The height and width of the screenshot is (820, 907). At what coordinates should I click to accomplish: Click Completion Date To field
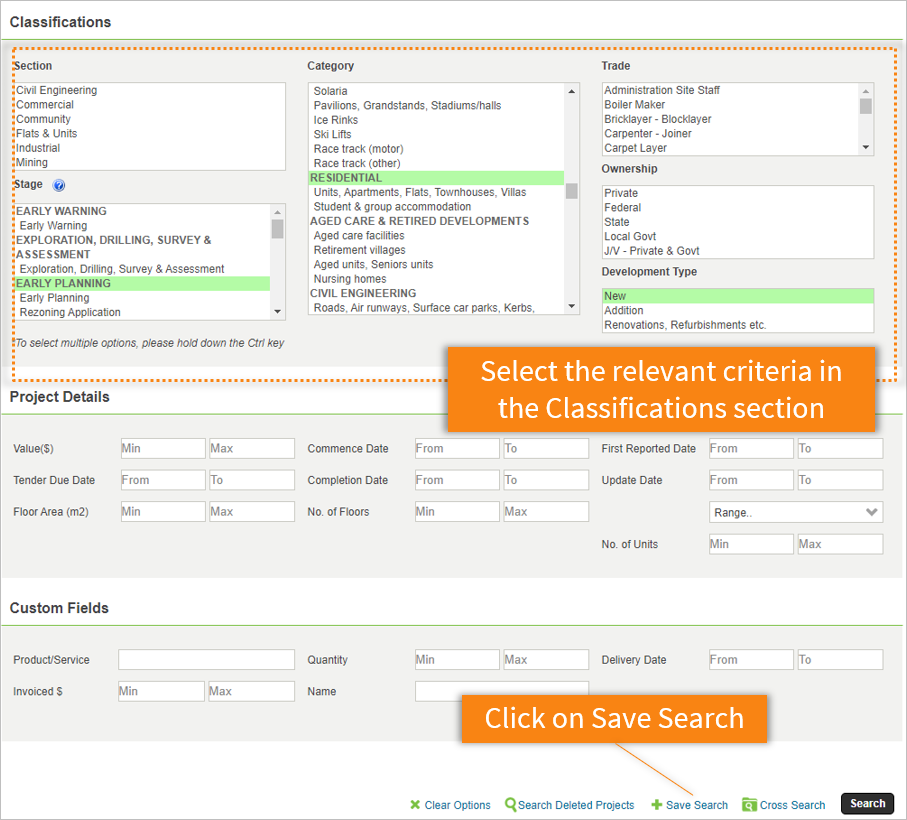[546, 481]
